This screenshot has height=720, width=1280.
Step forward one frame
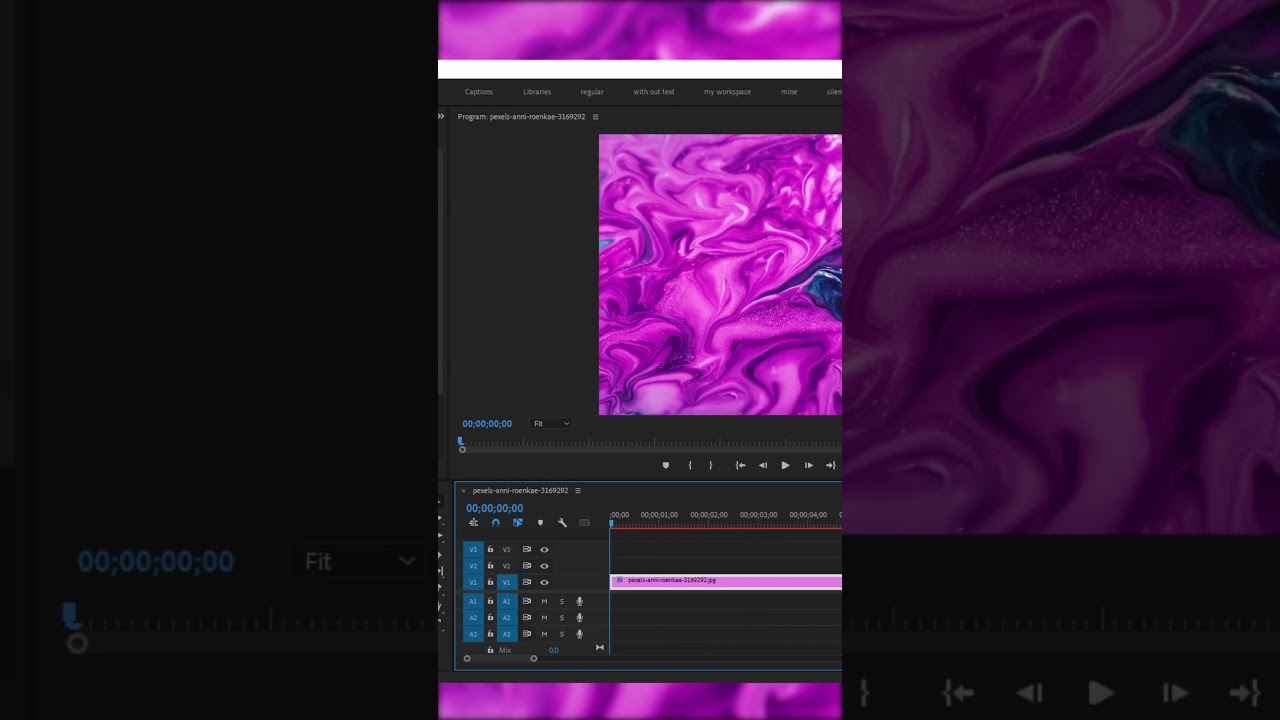(x=808, y=465)
